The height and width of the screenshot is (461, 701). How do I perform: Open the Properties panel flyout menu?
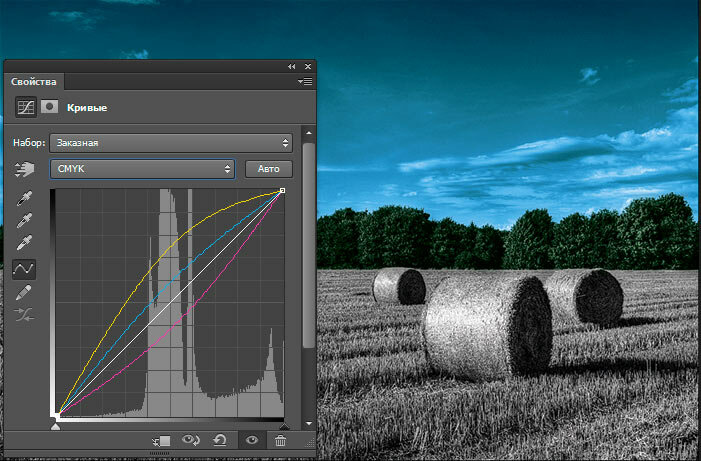click(305, 81)
